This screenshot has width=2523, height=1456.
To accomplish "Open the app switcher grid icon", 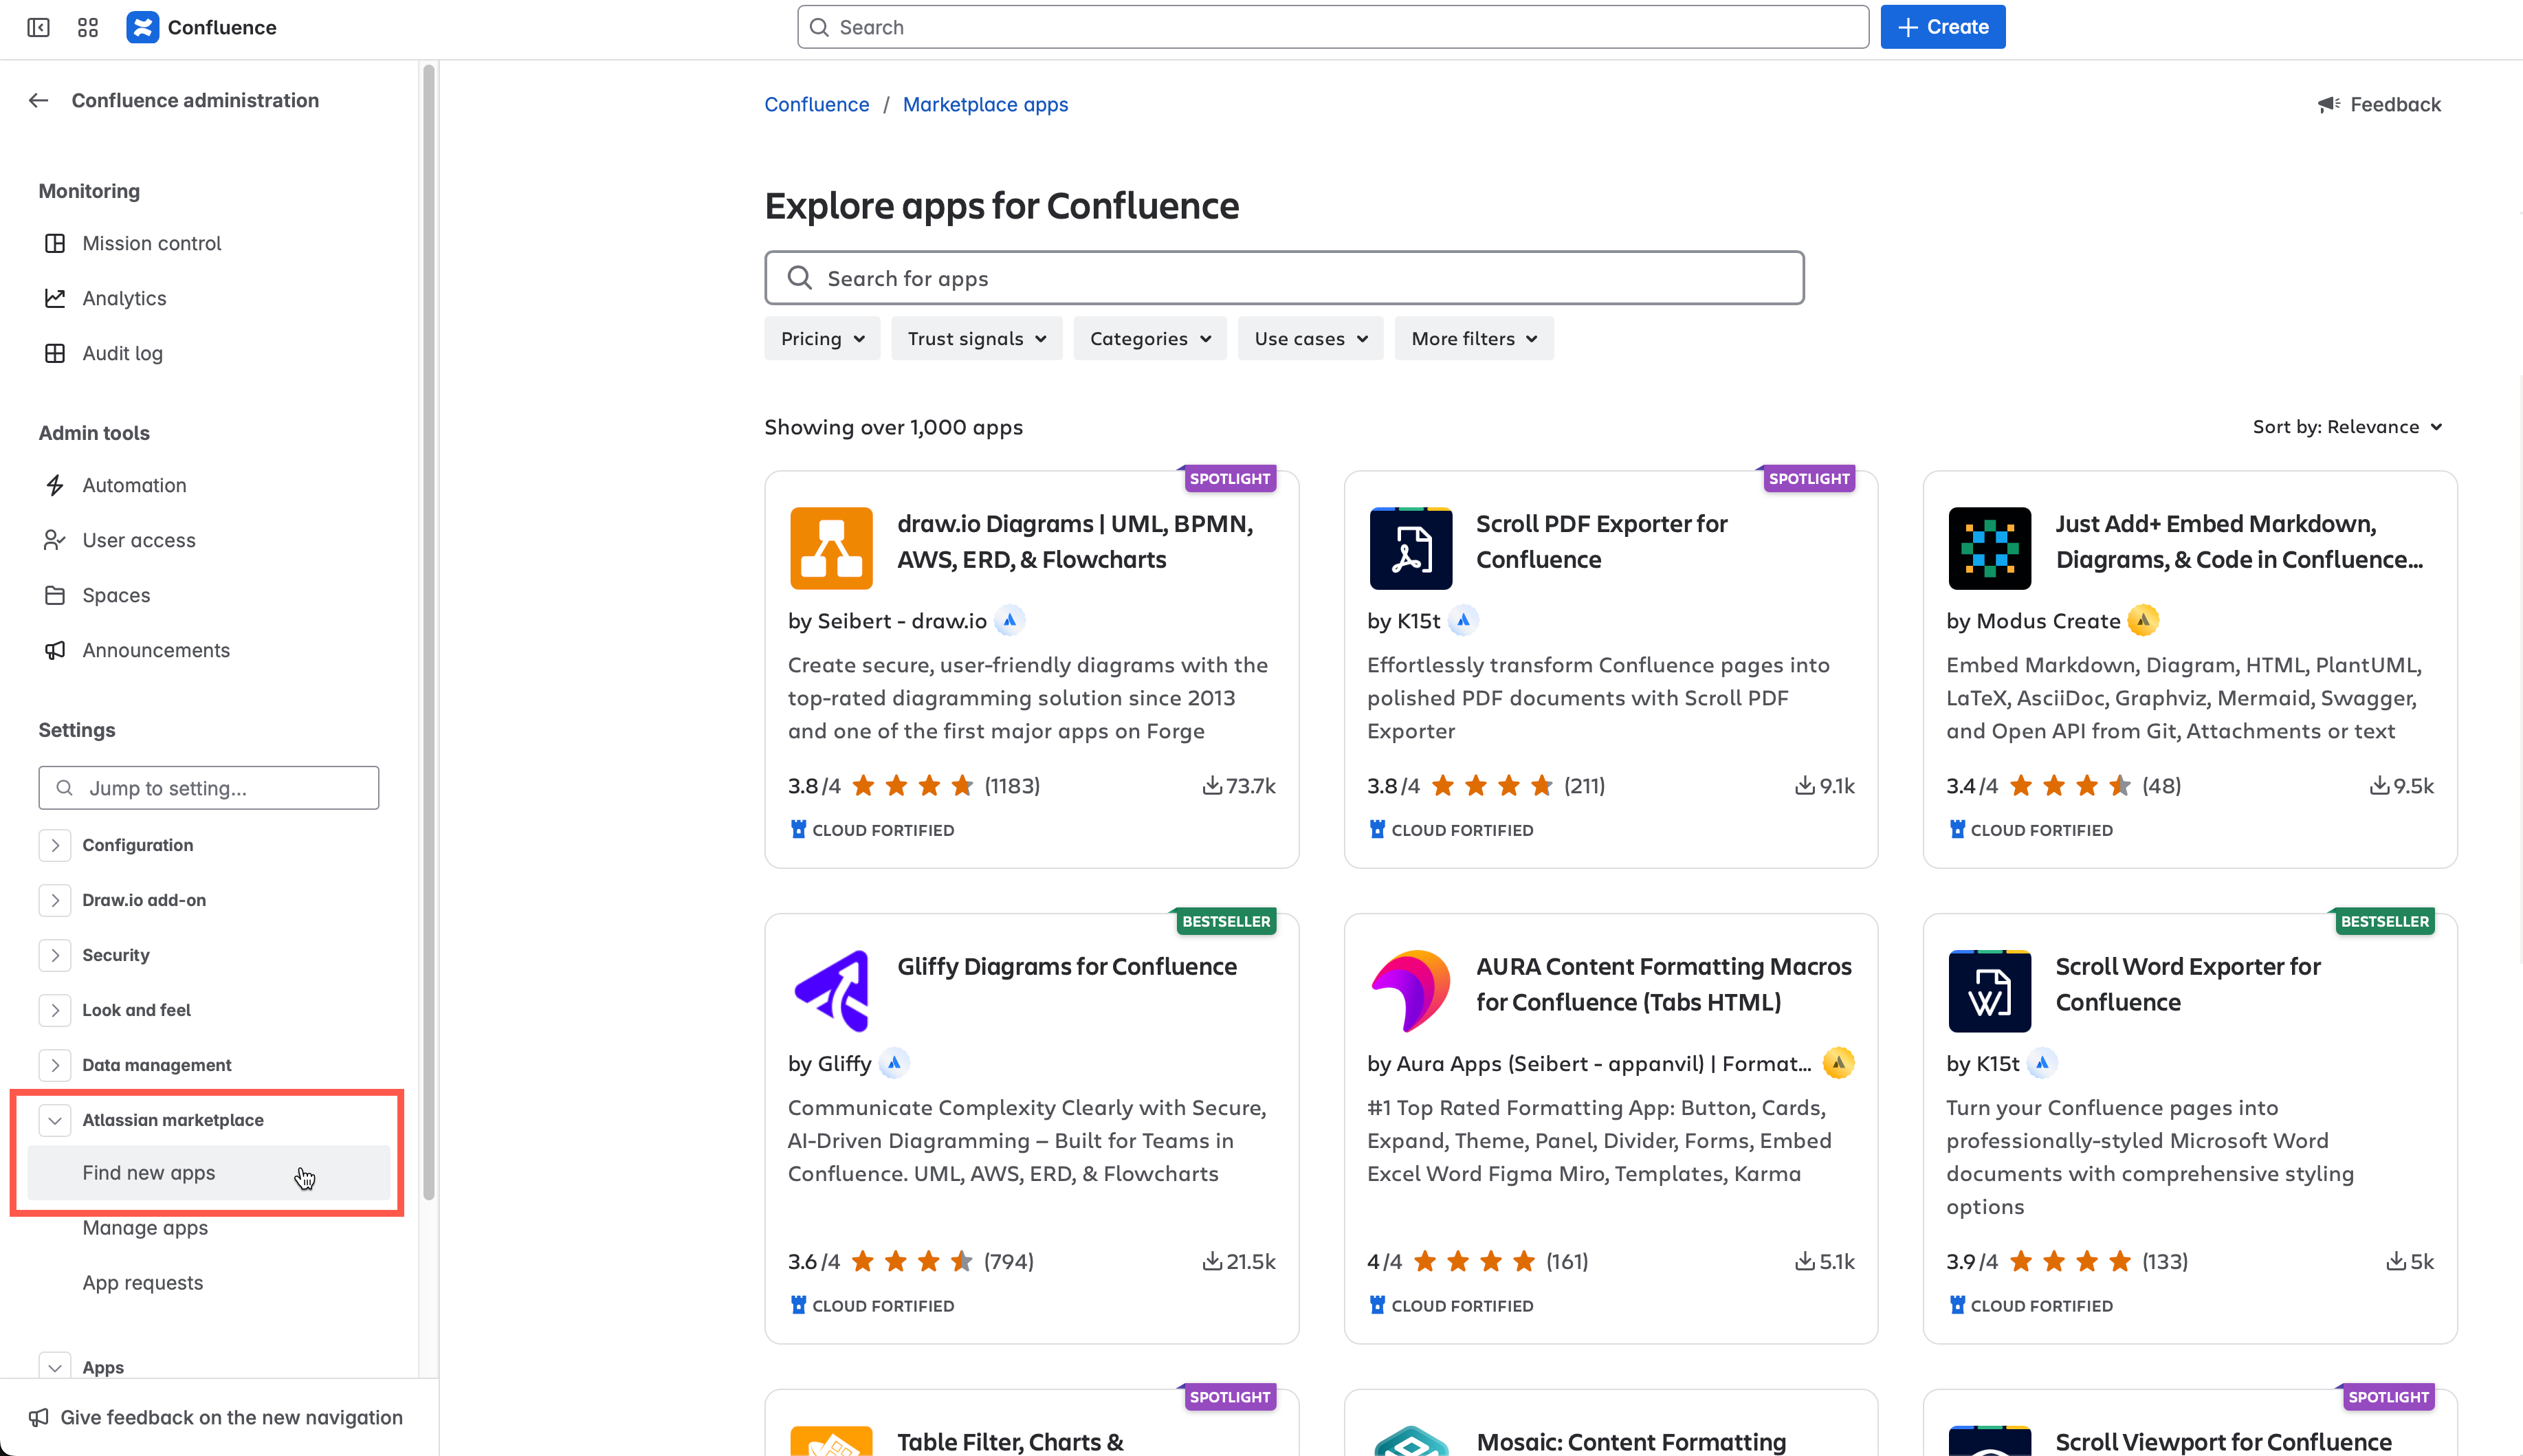I will click(87, 27).
